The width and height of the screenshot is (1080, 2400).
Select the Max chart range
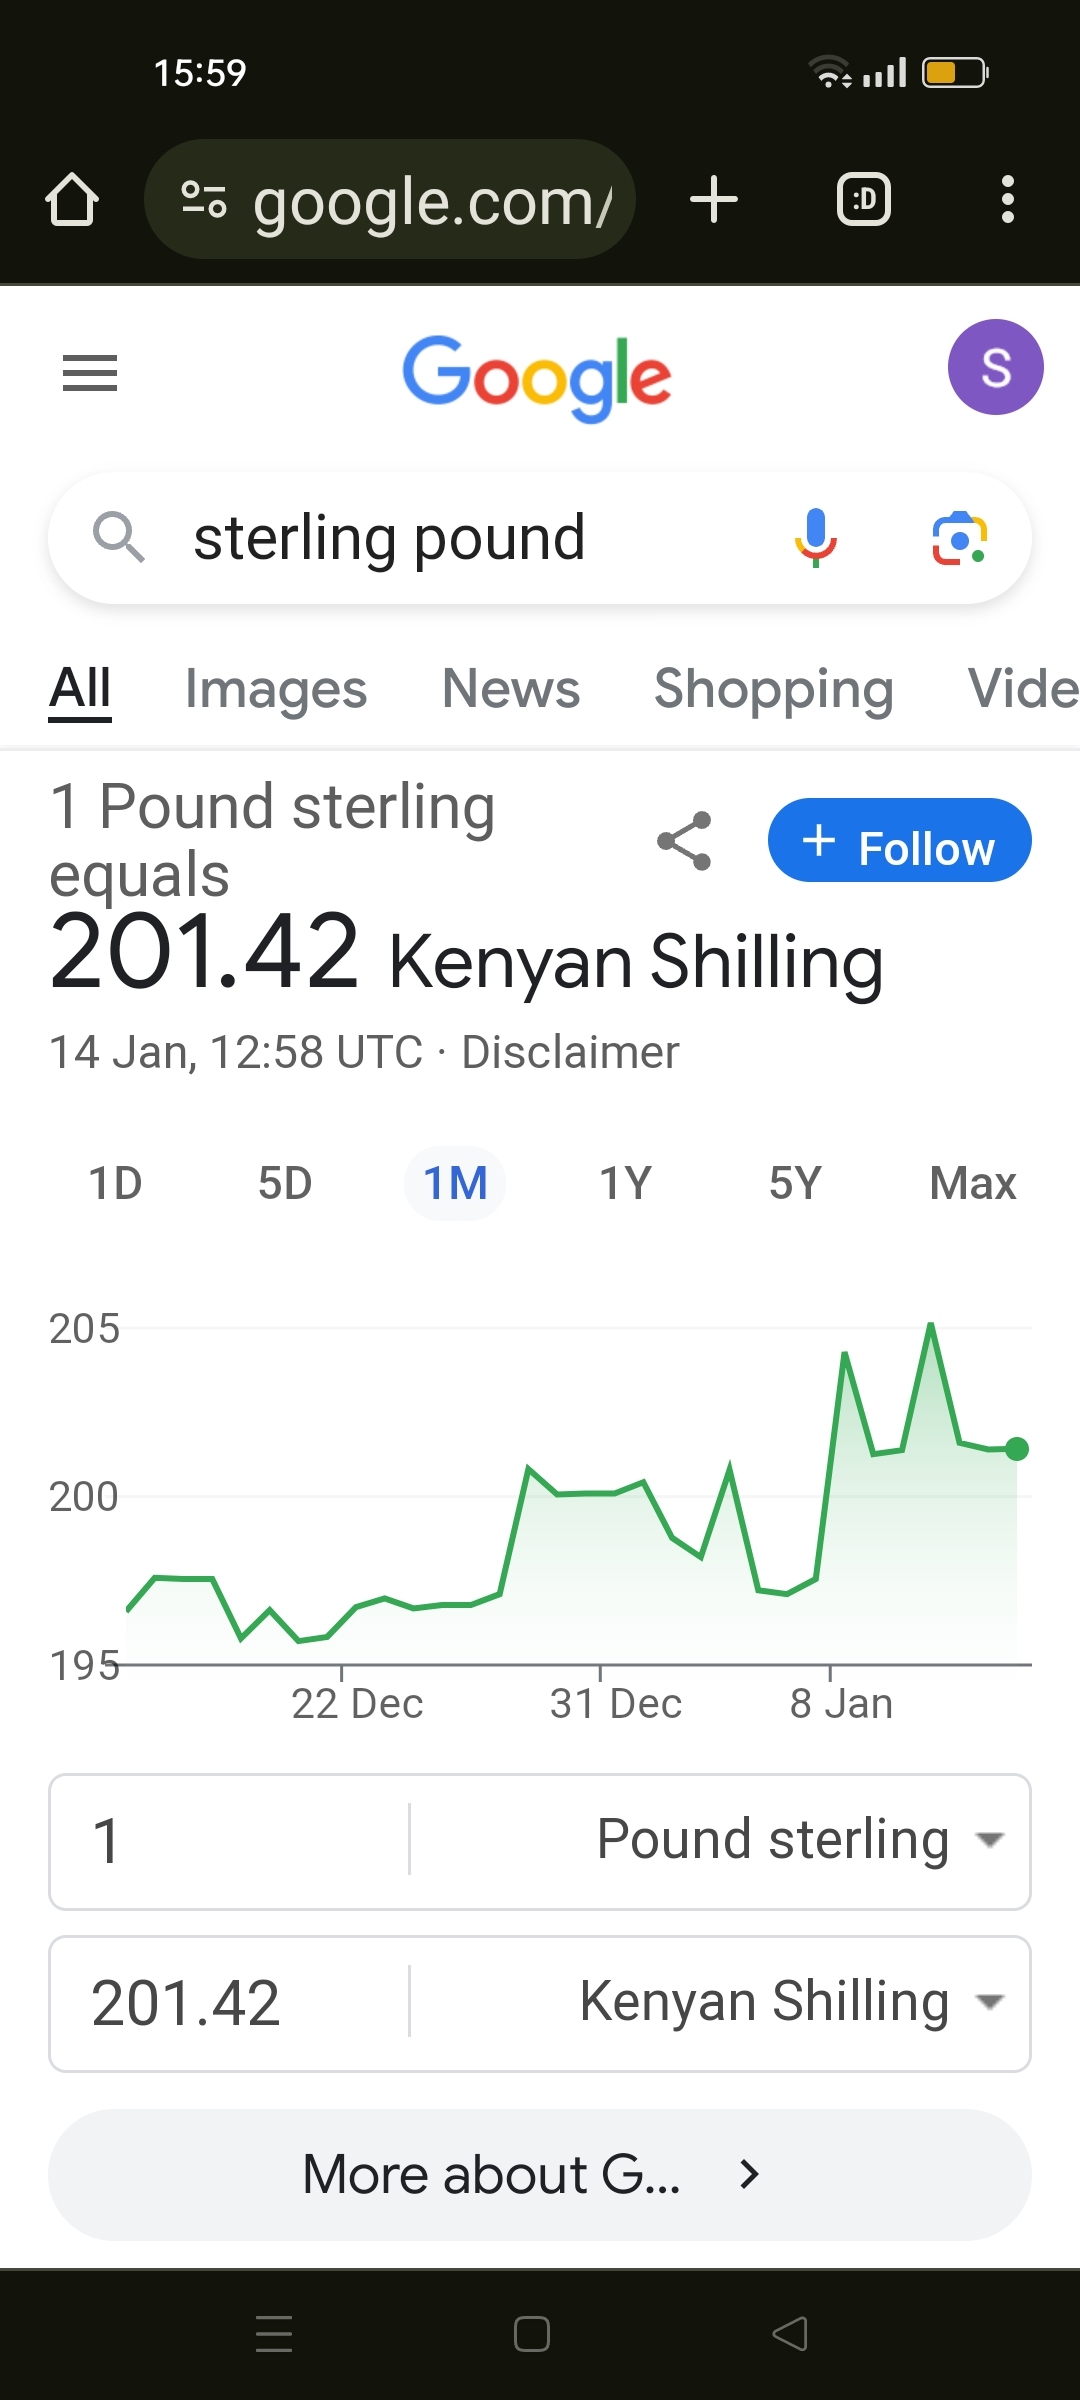(x=972, y=1183)
